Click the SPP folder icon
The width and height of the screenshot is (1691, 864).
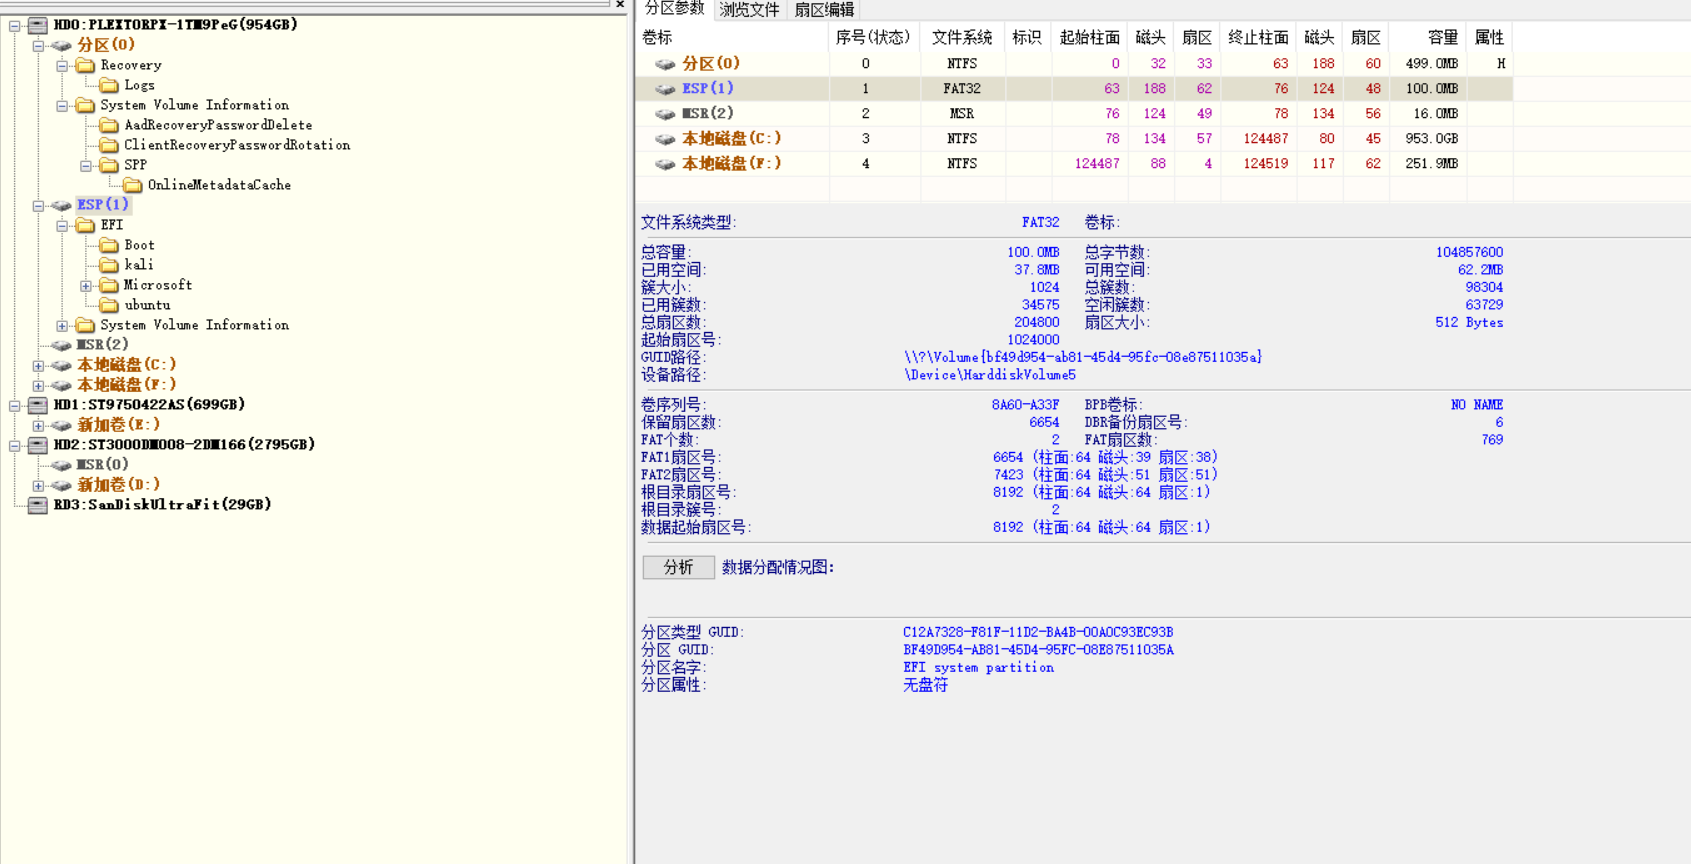click(109, 165)
